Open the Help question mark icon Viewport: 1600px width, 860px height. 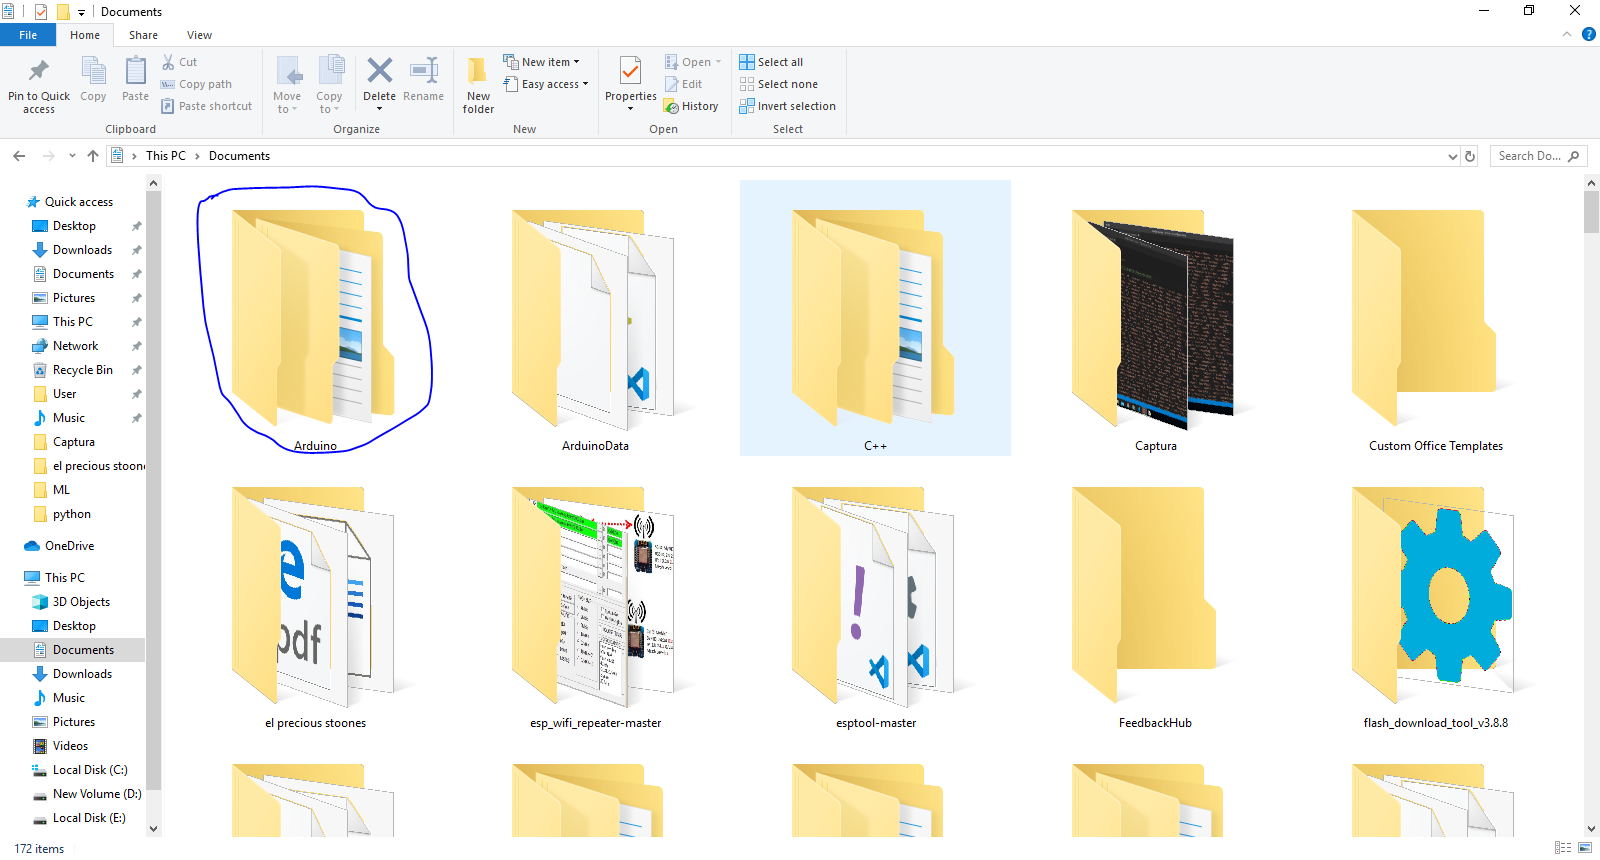pyautogui.click(x=1588, y=34)
